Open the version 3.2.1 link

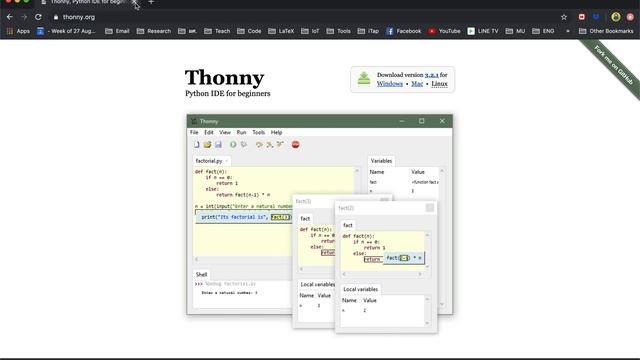431,75
